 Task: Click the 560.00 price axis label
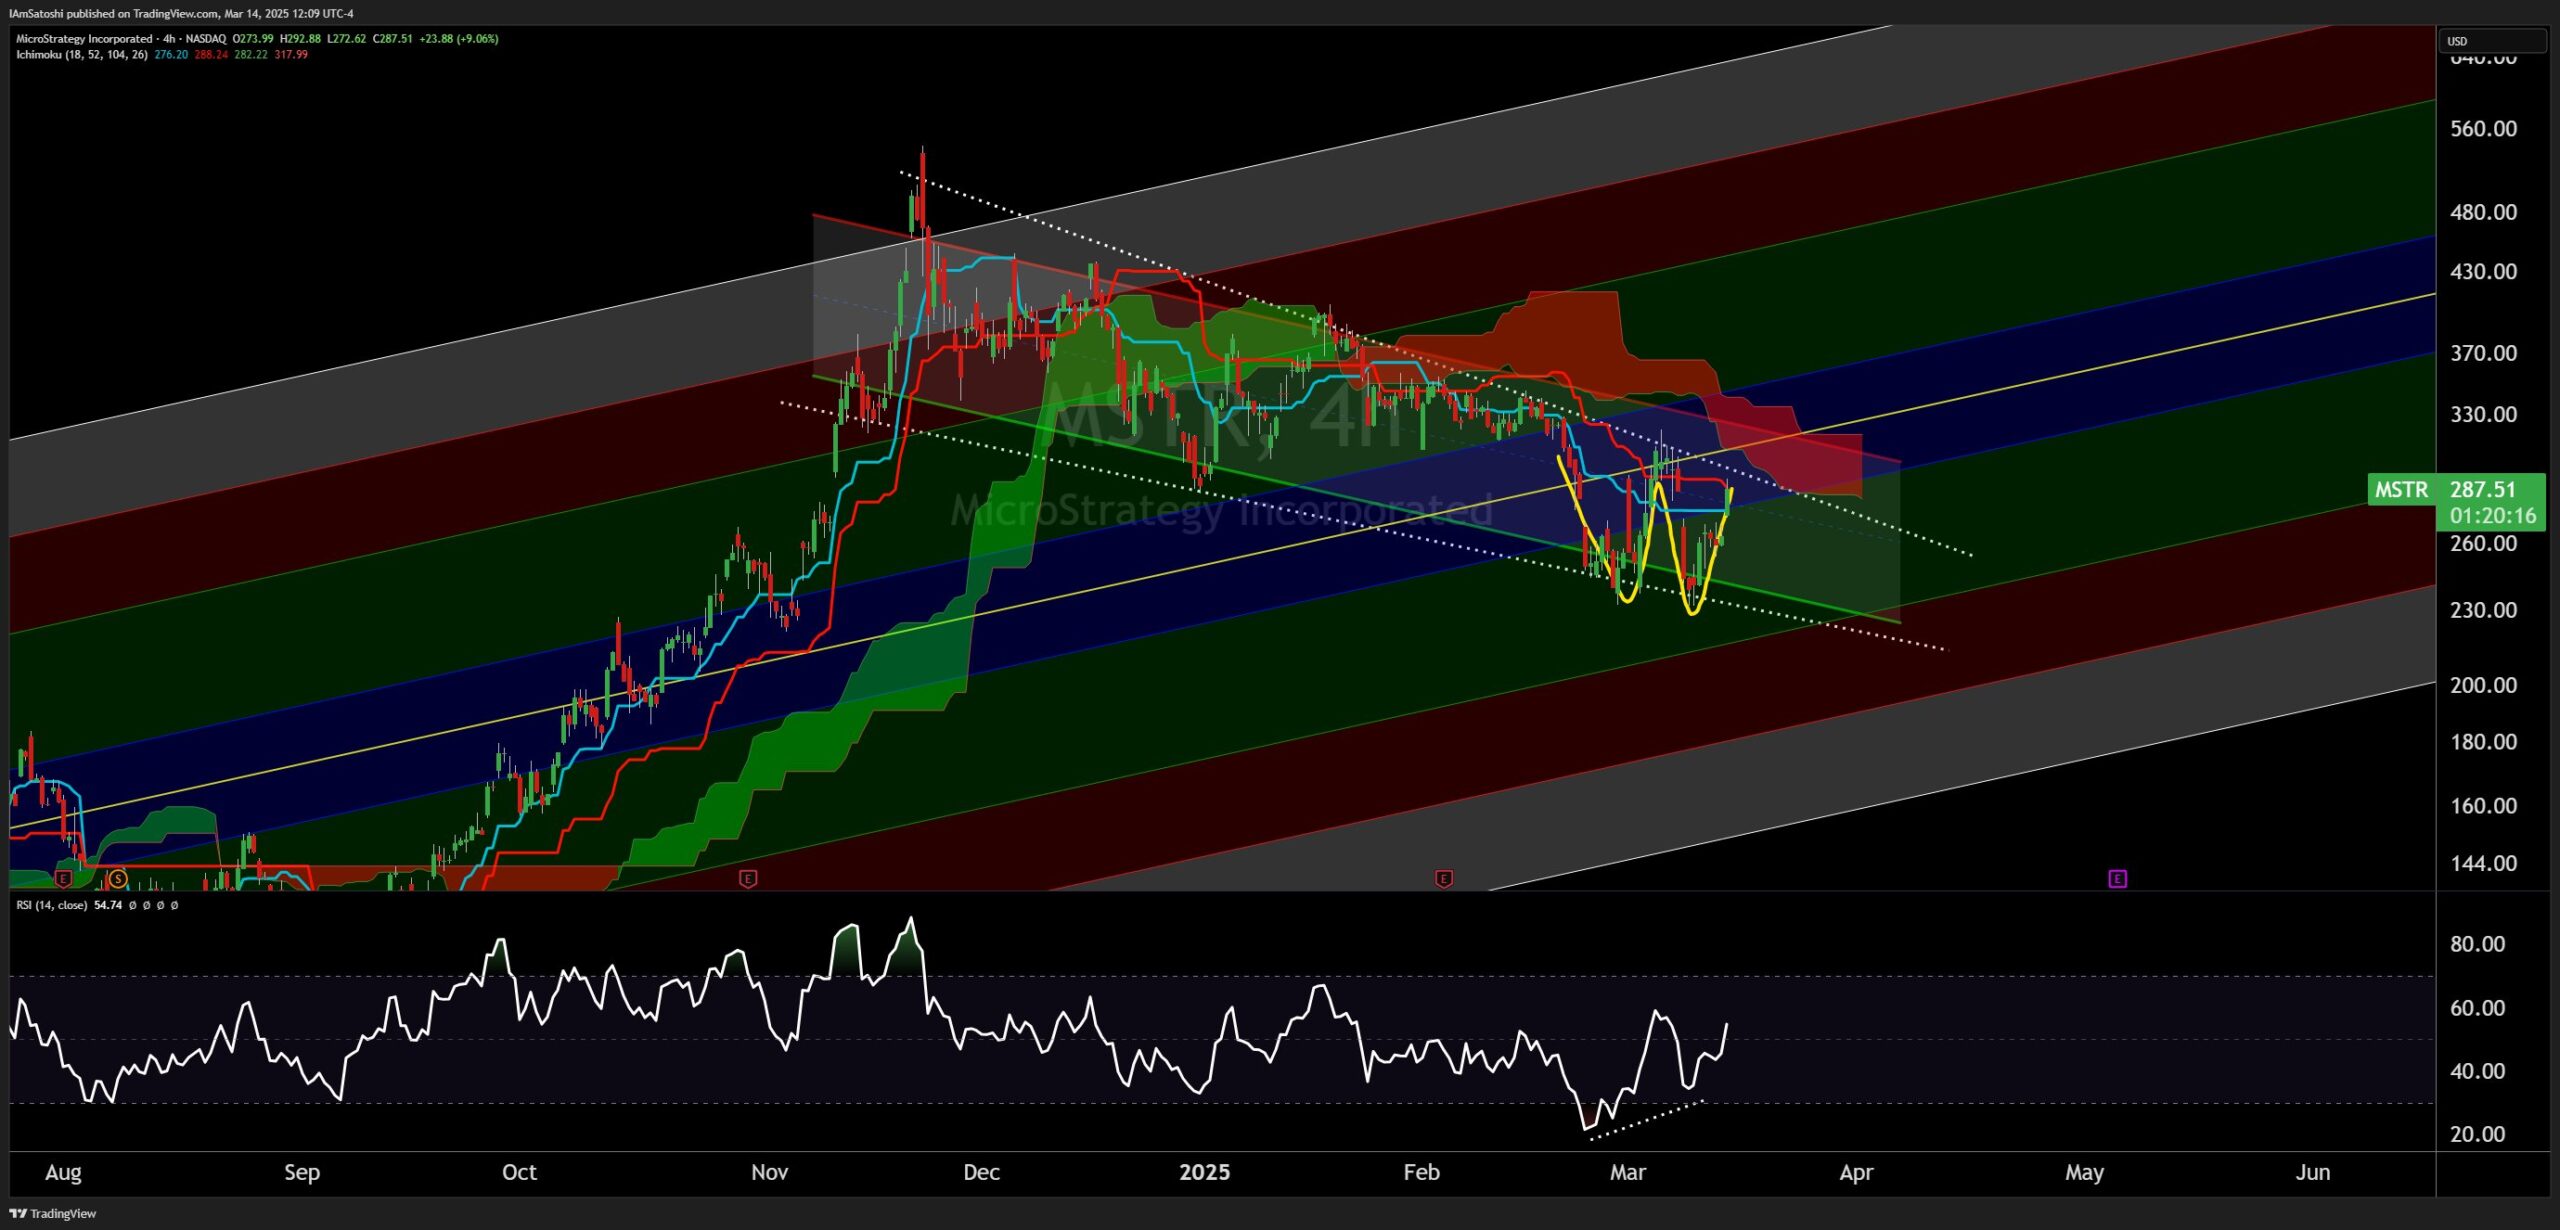tap(2483, 129)
